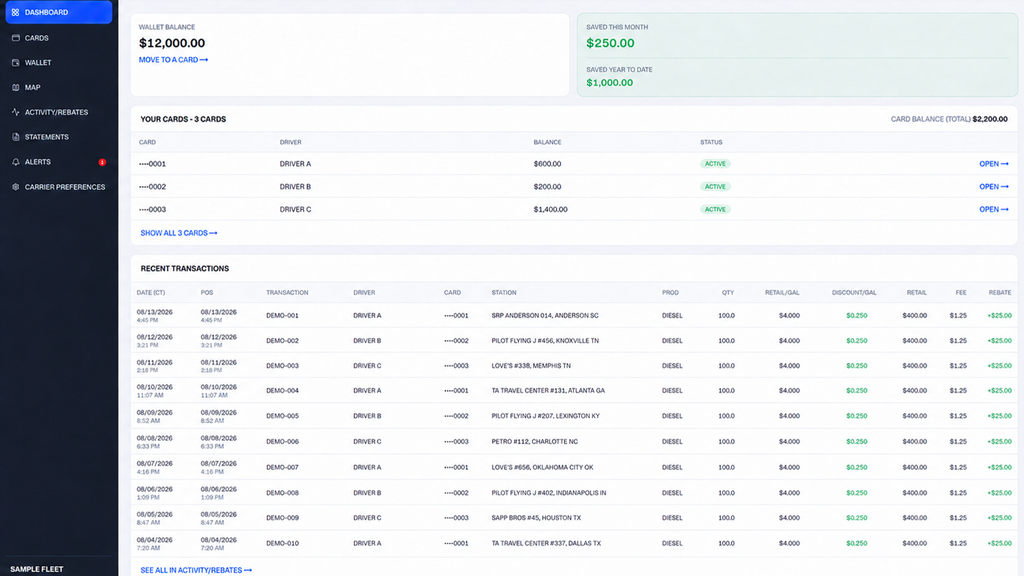The width and height of the screenshot is (1024, 576).
Task: Click transaction DEMO-005
Action: click(x=282, y=416)
